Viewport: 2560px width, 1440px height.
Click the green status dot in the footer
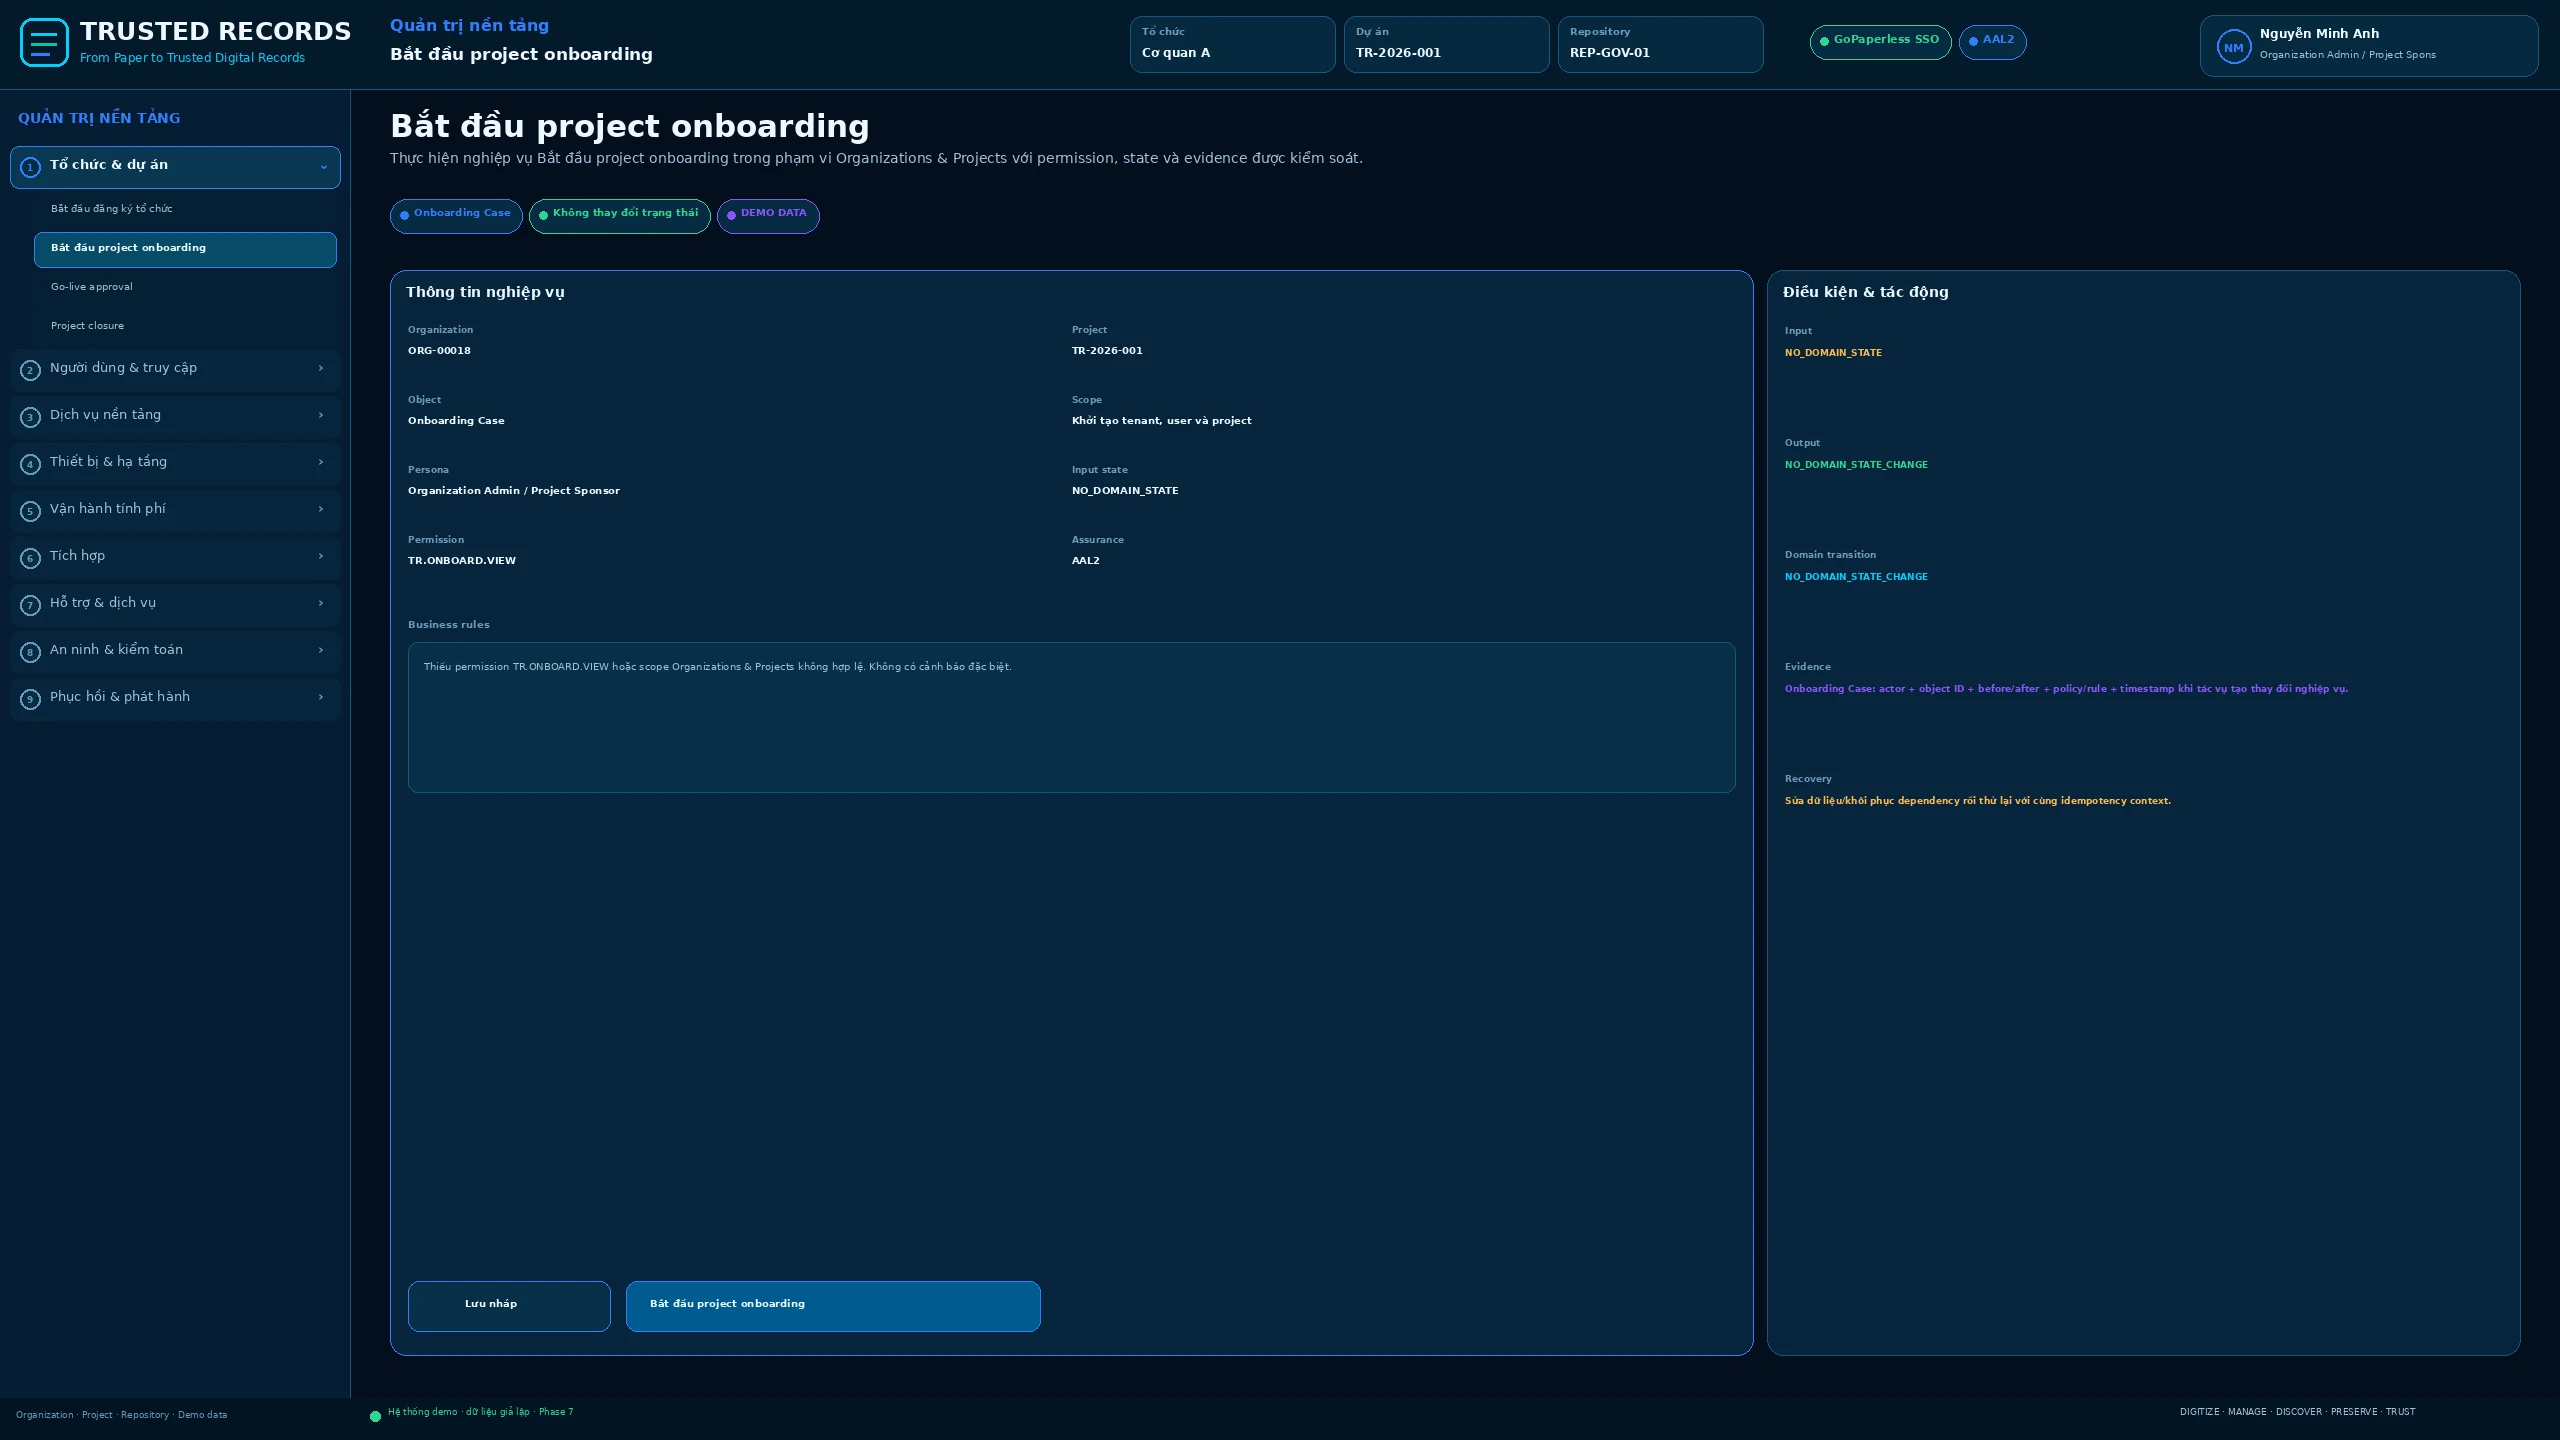[x=375, y=1416]
